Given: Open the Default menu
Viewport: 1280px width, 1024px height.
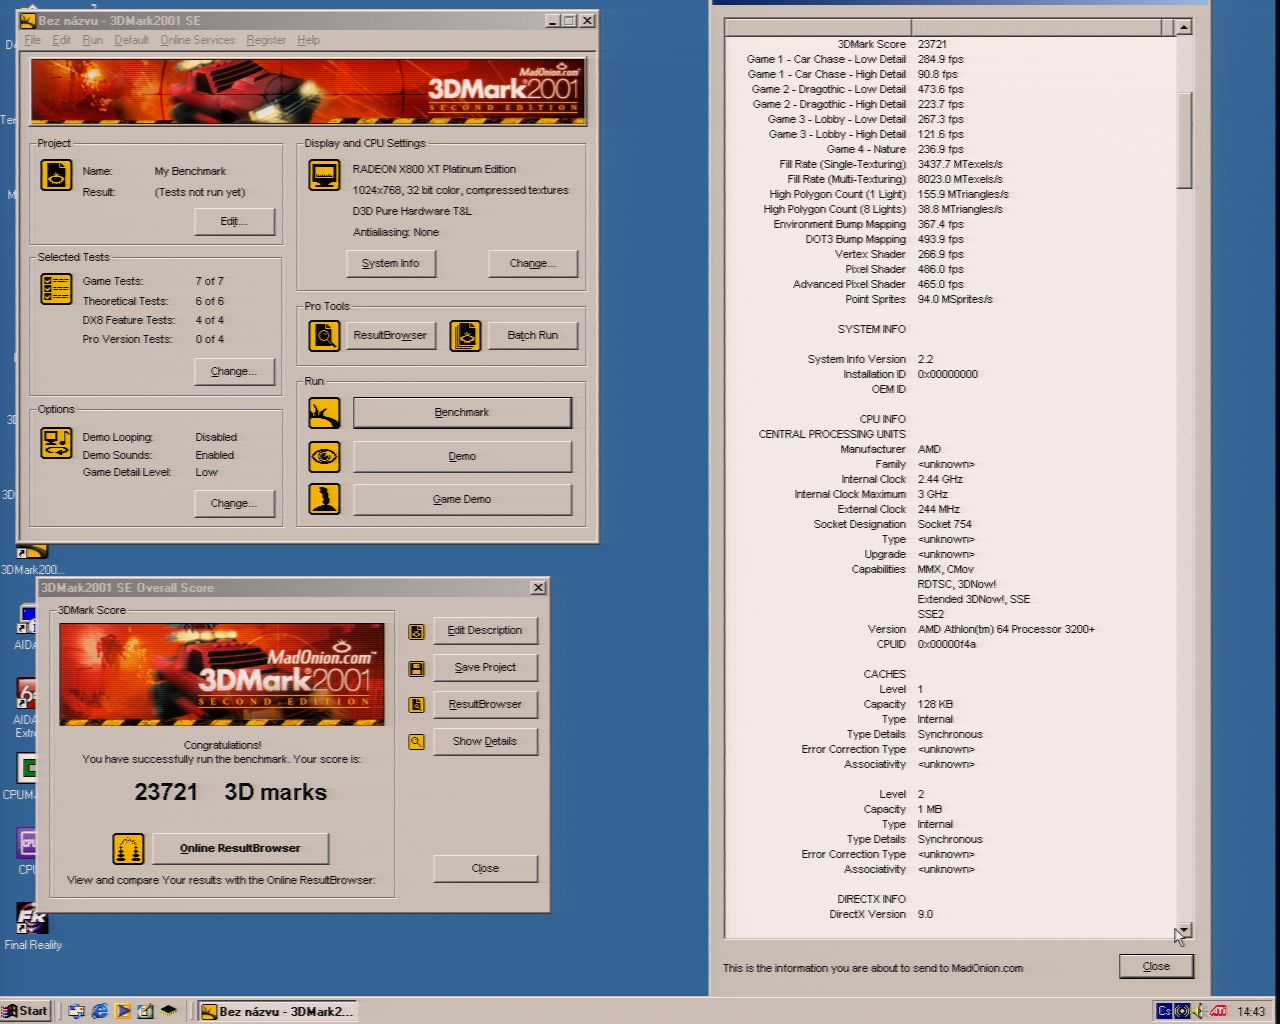Looking at the screenshot, I should [131, 40].
